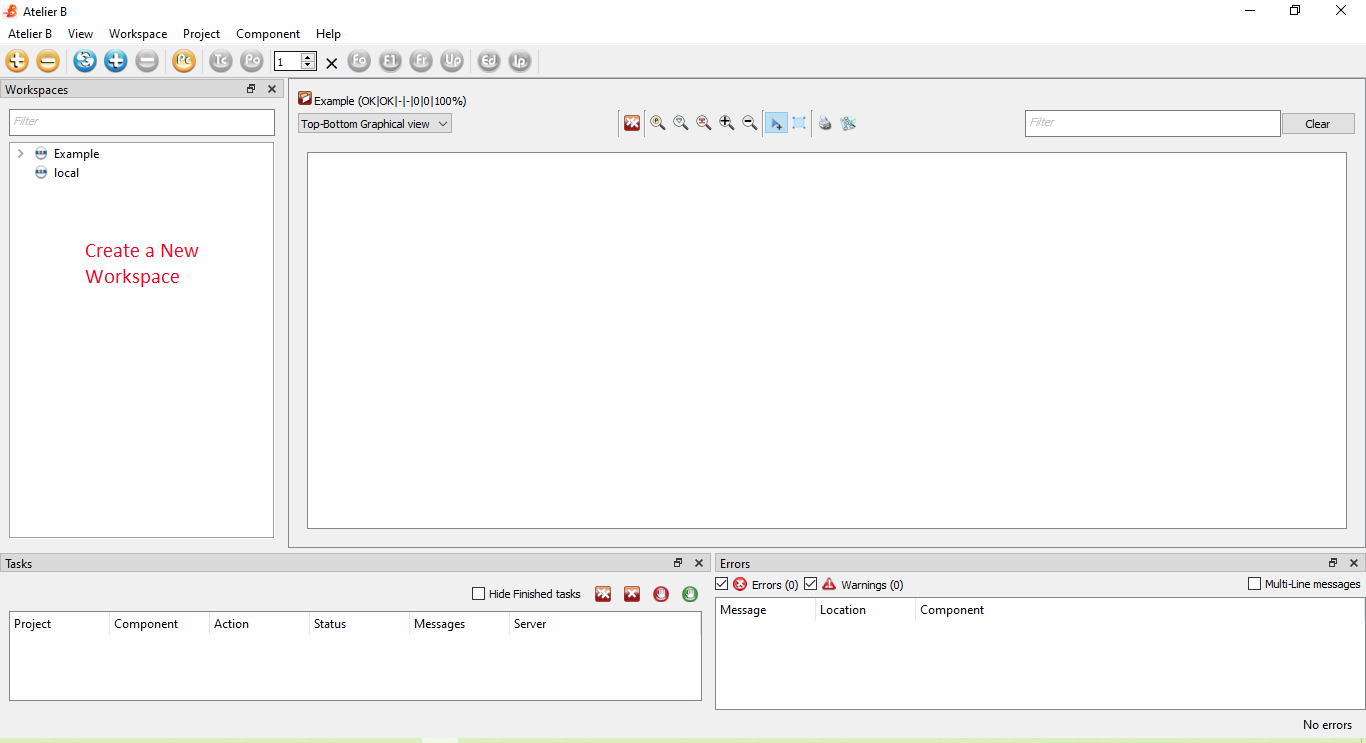Click the Clear filter button
Image resolution: width=1366 pixels, height=743 pixels.
1318,124
